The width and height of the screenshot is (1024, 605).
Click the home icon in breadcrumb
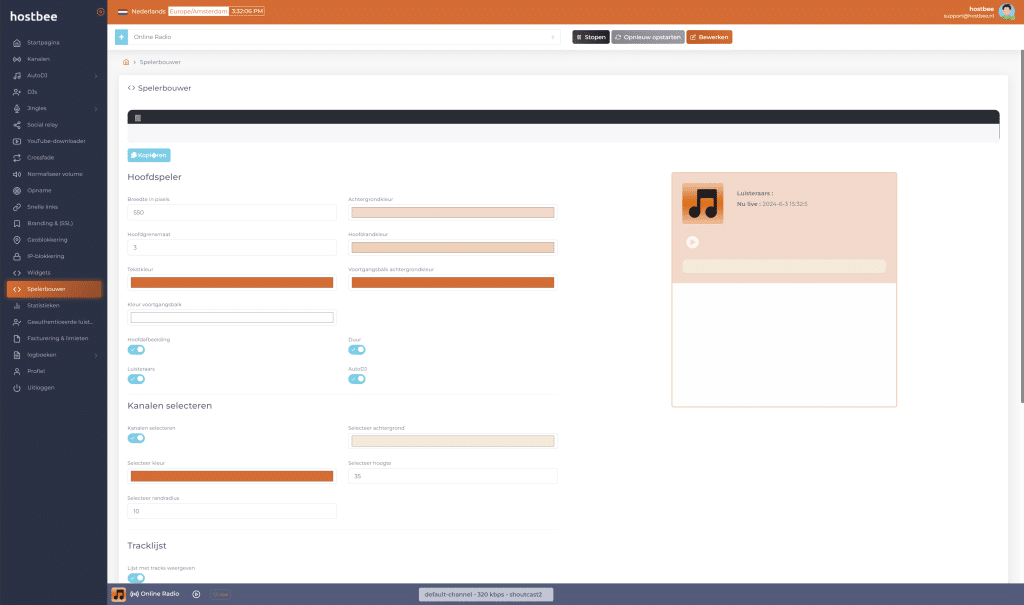click(126, 62)
